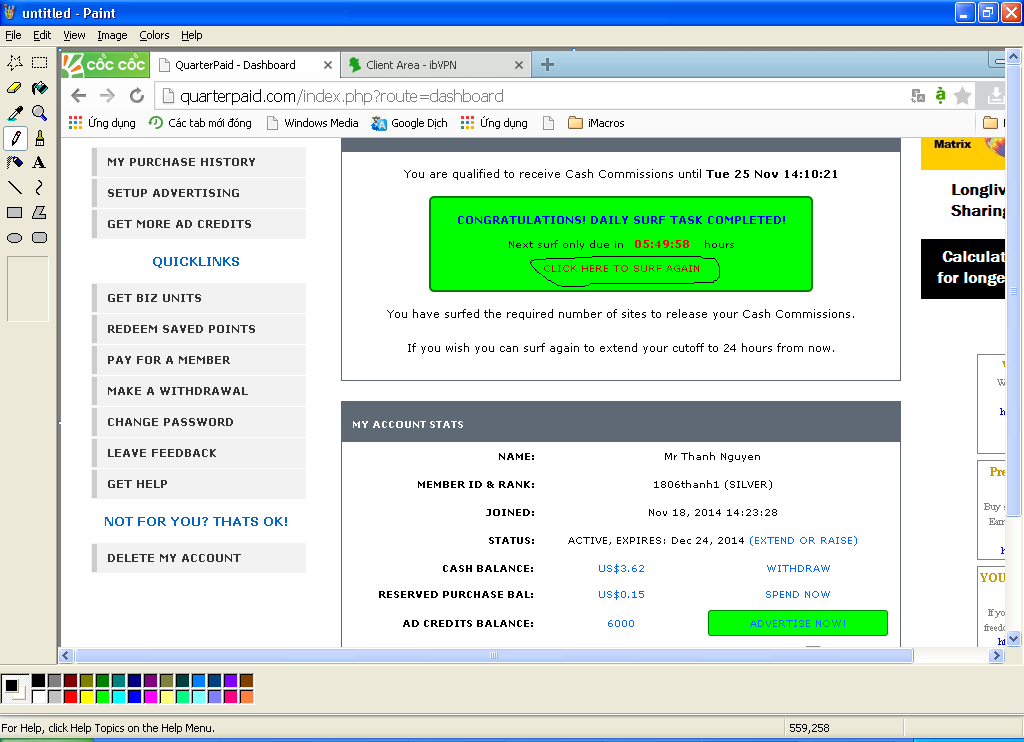Screen dimensions: 1024x742
Task: Choose the Pencil tool
Action: point(15,138)
